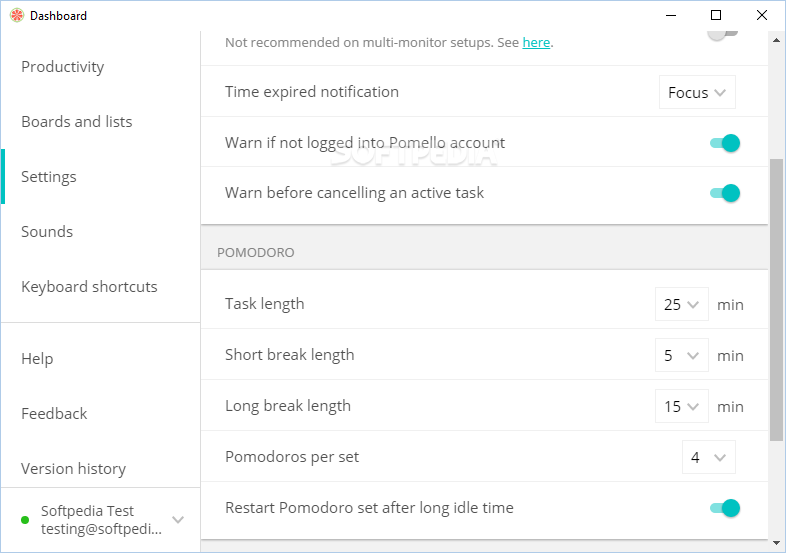Click the scrollbar up arrow
The width and height of the screenshot is (786, 553).
(776, 40)
